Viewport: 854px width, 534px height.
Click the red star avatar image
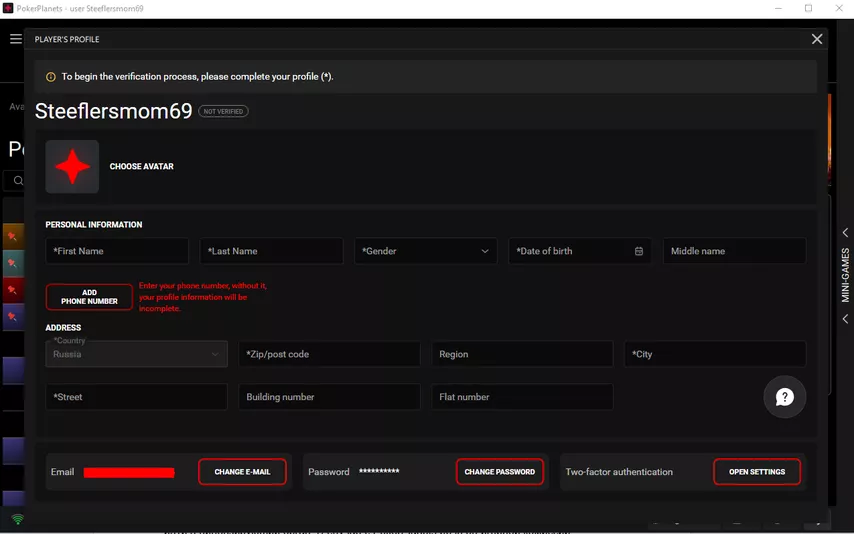[72, 167]
